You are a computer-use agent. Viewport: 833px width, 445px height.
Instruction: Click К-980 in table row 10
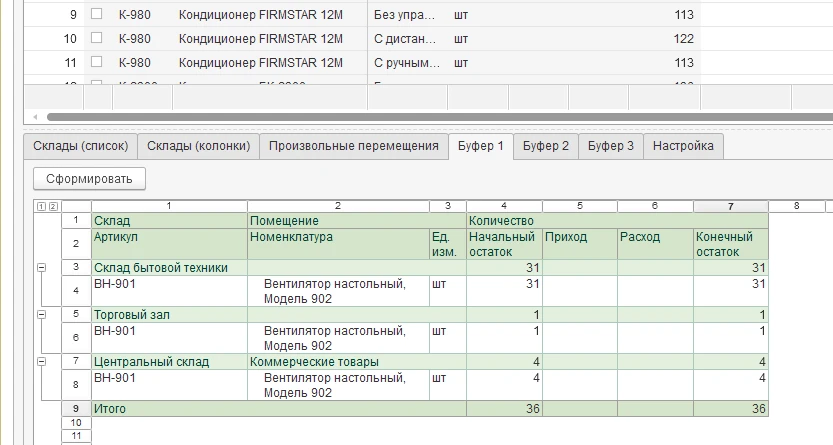coord(134,39)
